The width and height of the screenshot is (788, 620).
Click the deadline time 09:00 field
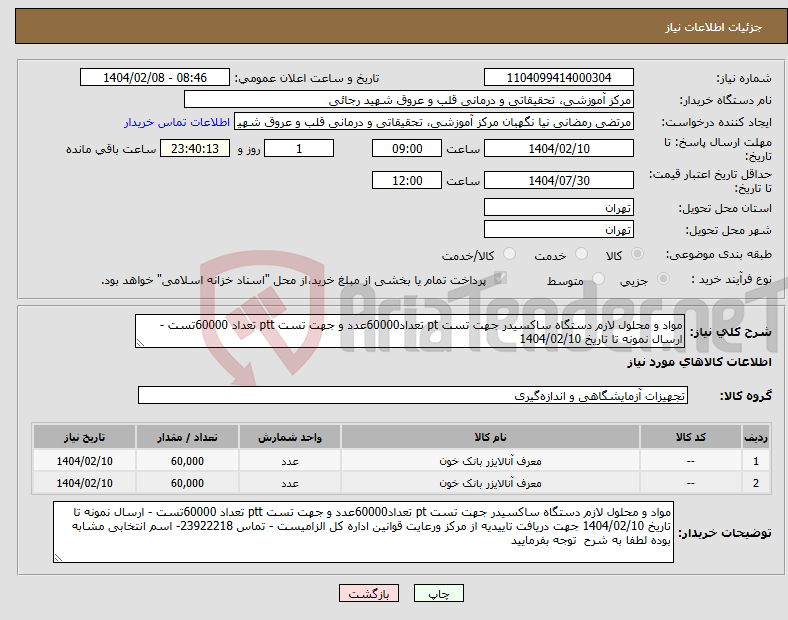click(407, 148)
